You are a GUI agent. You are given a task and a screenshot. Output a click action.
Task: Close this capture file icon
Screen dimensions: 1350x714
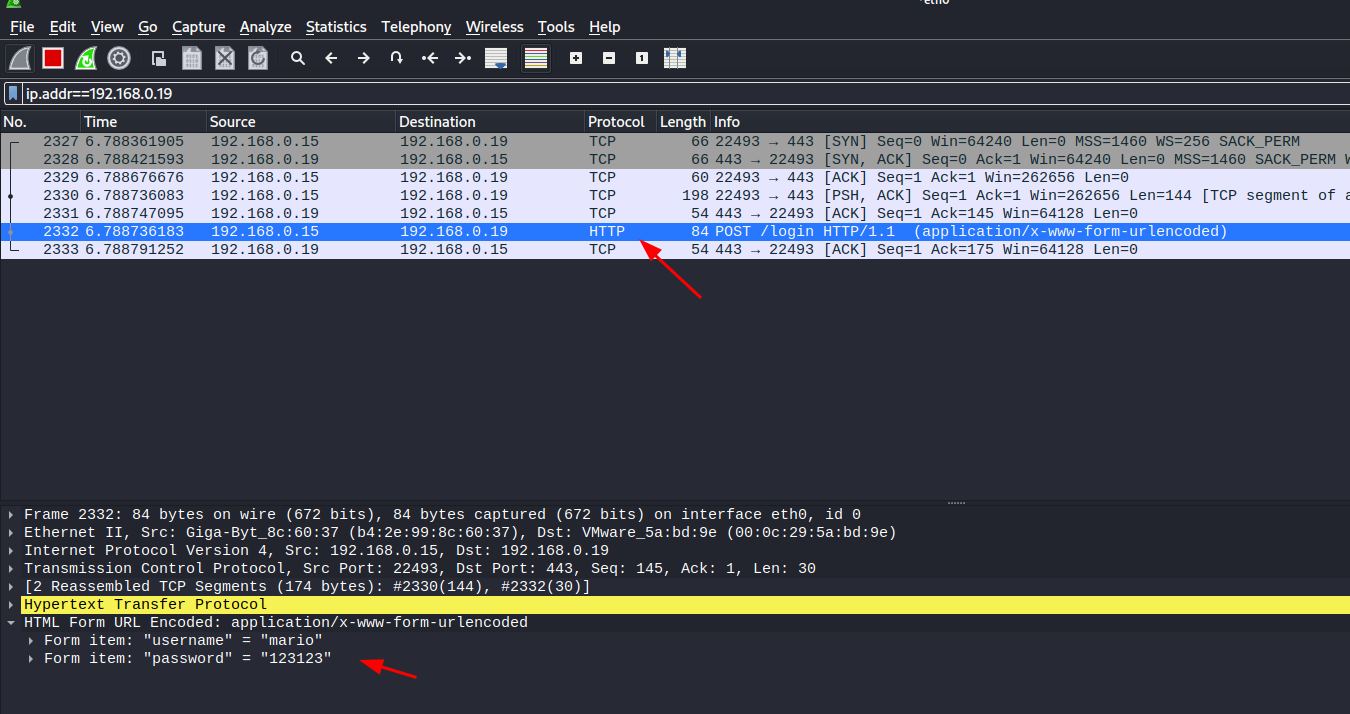(x=225, y=58)
